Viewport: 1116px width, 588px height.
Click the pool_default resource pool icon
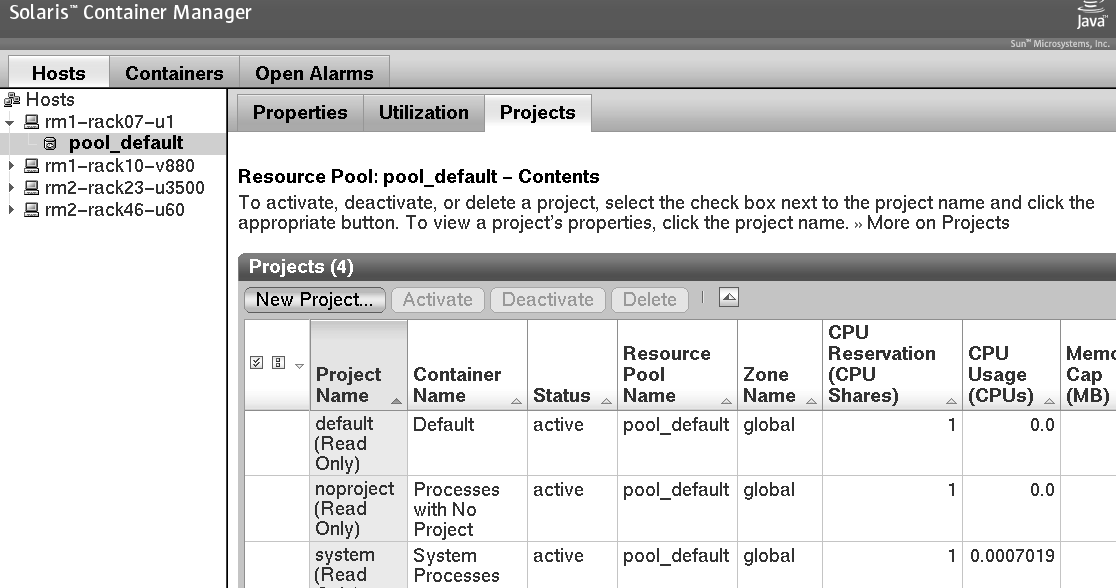(50, 144)
